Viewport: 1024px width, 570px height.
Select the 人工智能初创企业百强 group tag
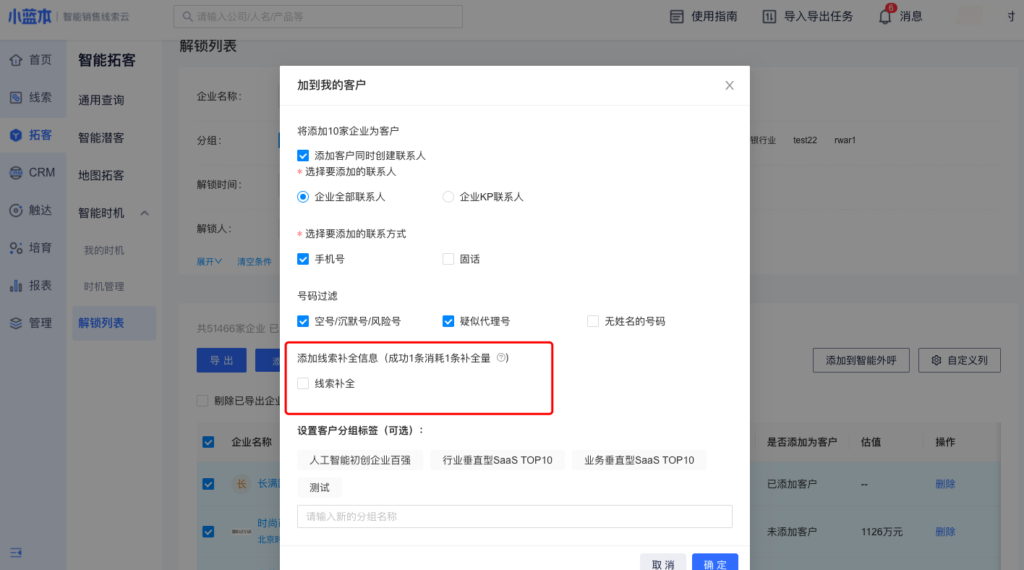coord(359,460)
